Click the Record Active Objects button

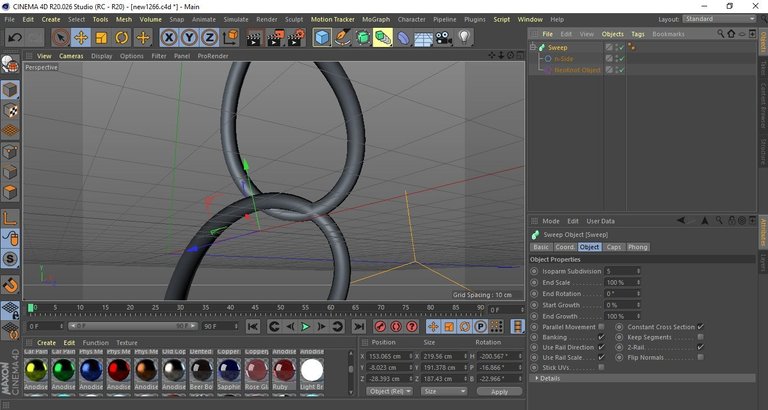380,326
